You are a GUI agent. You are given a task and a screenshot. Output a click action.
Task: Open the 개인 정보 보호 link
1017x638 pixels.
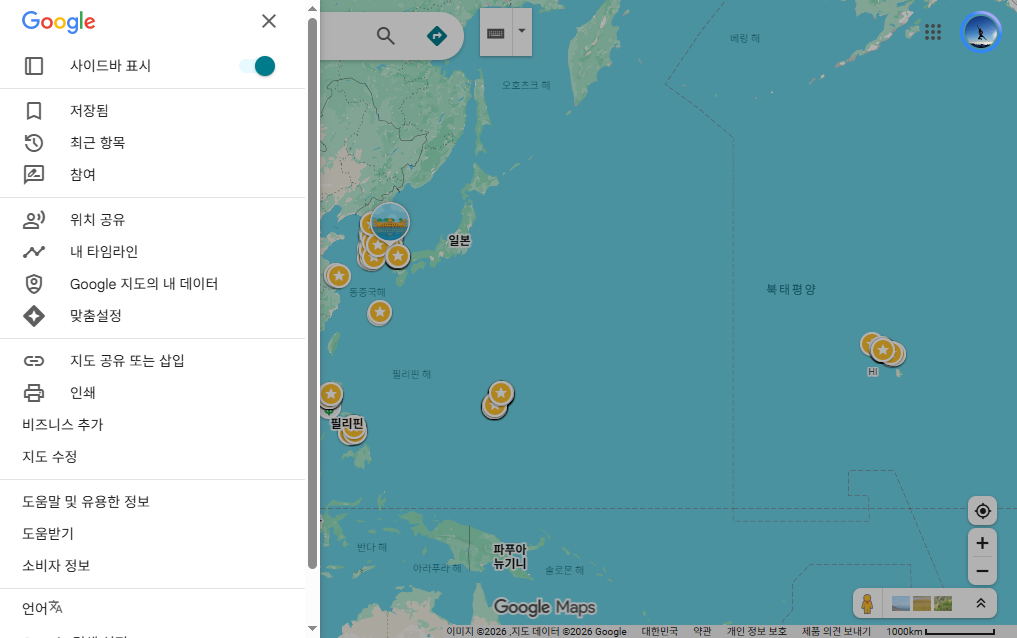756,631
